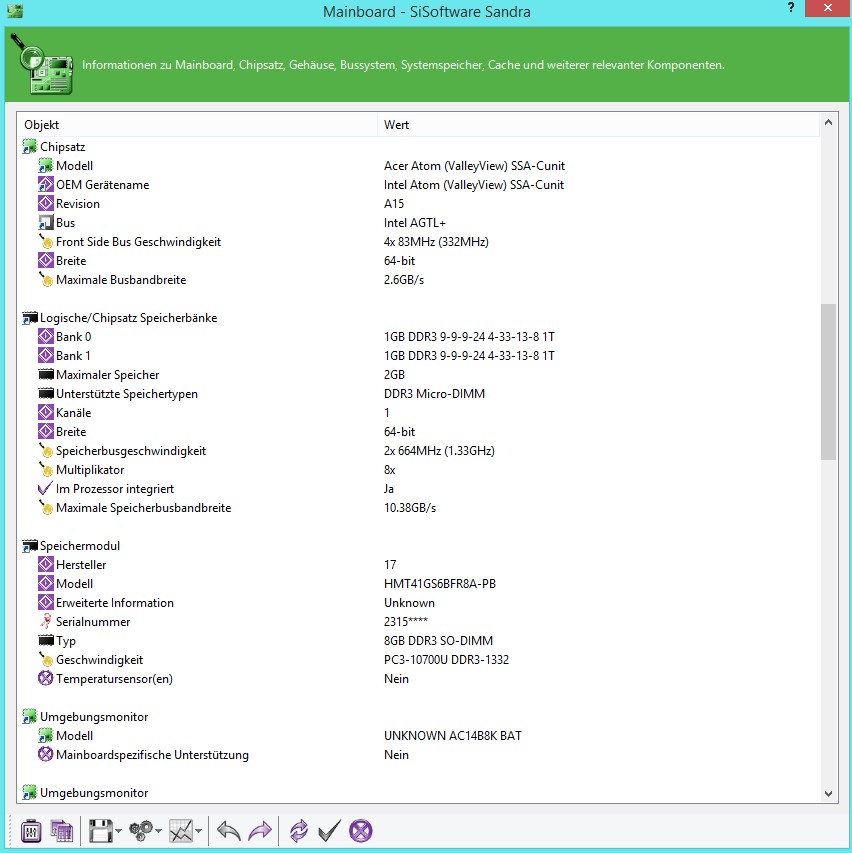The width and height of the screenshot is (852, 853).
Task: Click the copy tables toolbar icon
Action: [61, 831]
